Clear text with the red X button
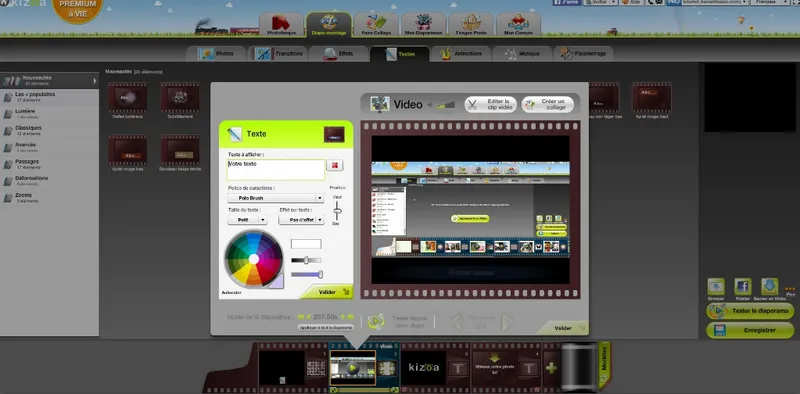This screenshot has height=394, width=800. pos(335,165)
